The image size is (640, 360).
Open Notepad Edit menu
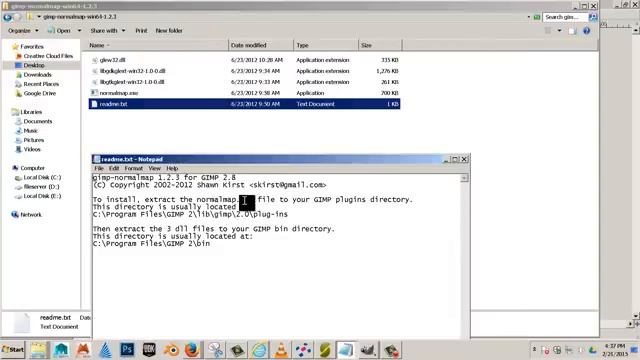(114, 169)
